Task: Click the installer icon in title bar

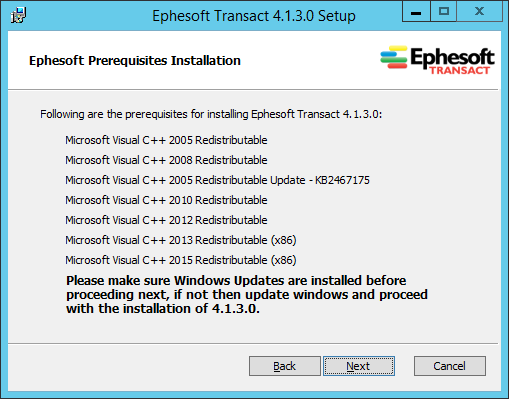Action: 18,15
